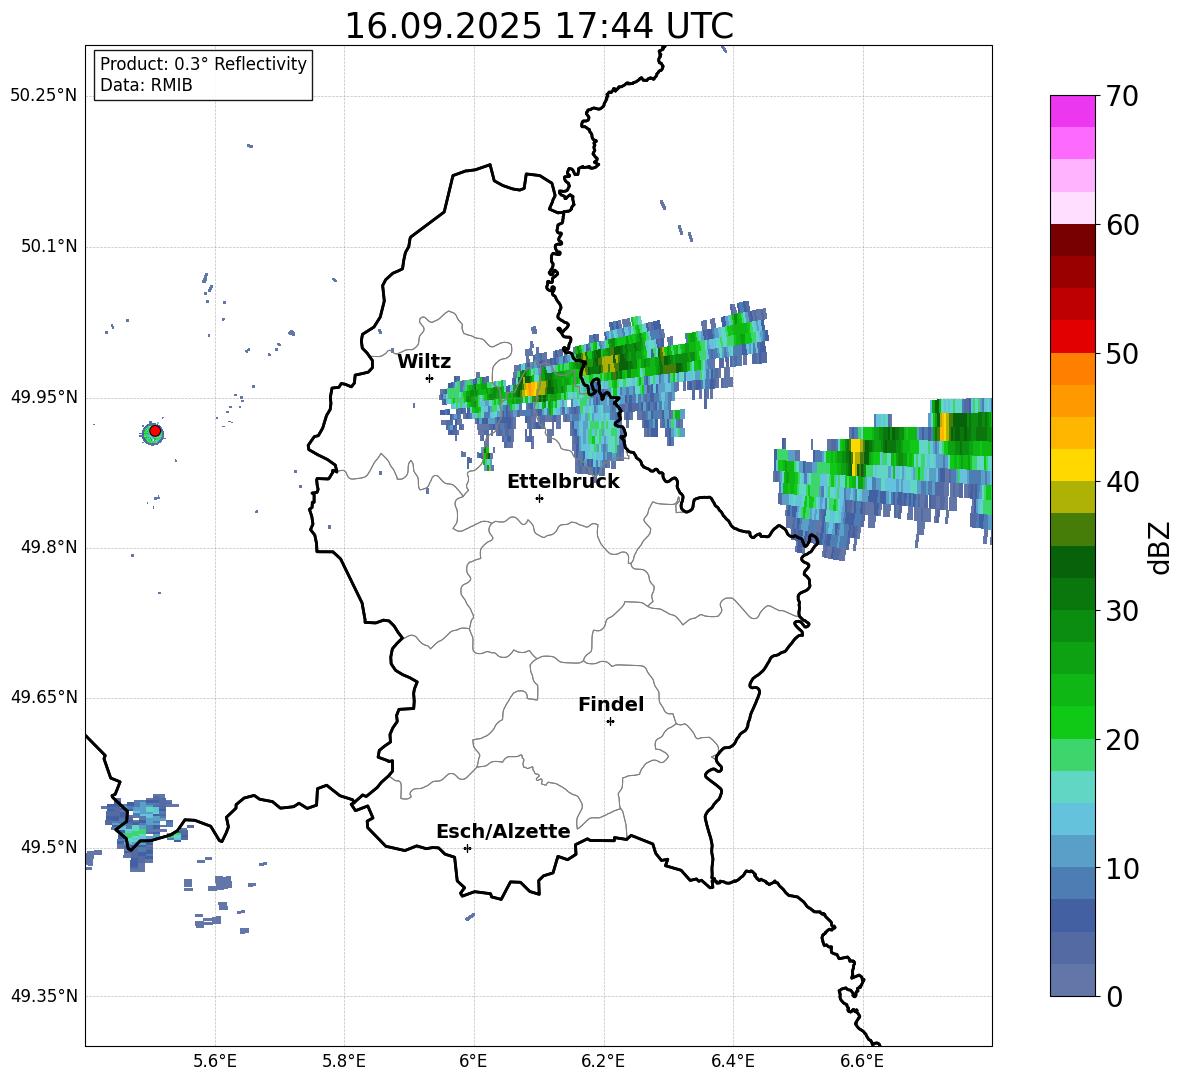
Task: Click the 6.6°E longitude label
Action: point(862,1061)
